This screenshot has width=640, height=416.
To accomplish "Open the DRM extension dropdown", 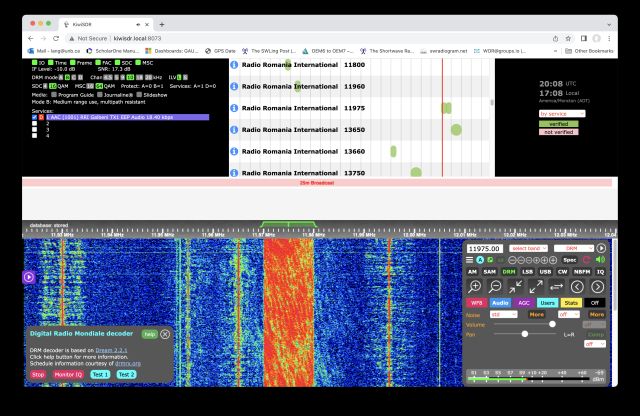I will point(573,248).
